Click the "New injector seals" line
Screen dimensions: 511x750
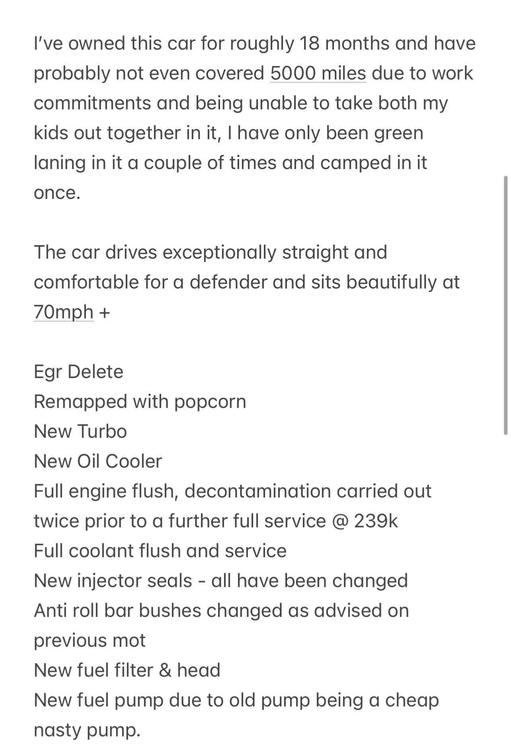click(x=221, y=581)
